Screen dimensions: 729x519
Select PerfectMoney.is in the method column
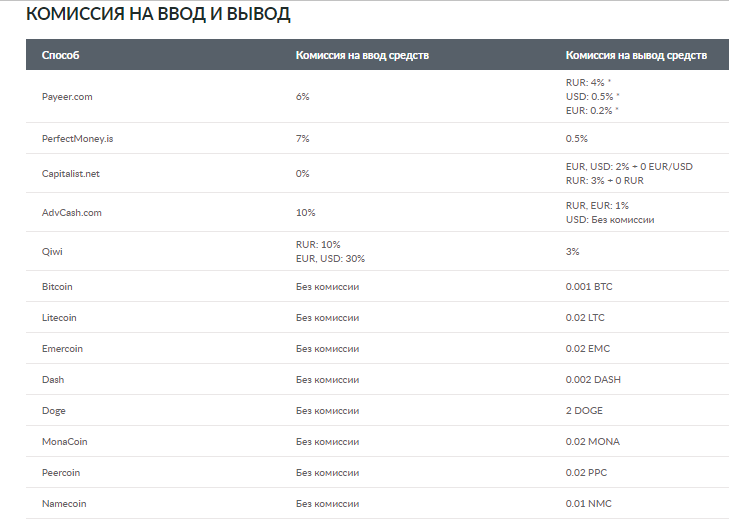click(76, 138)
